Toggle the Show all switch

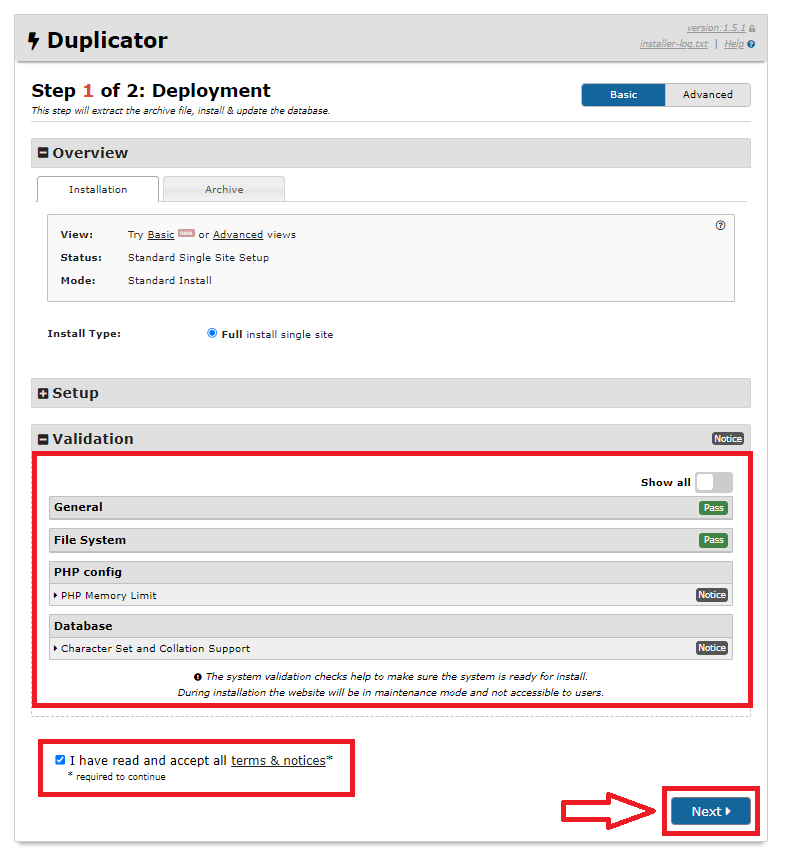tap(714, 482)
